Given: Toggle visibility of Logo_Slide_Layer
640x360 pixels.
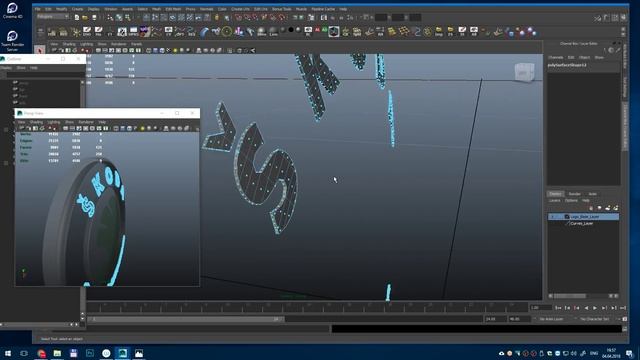Looking at the screenshot, I should 553,217.
